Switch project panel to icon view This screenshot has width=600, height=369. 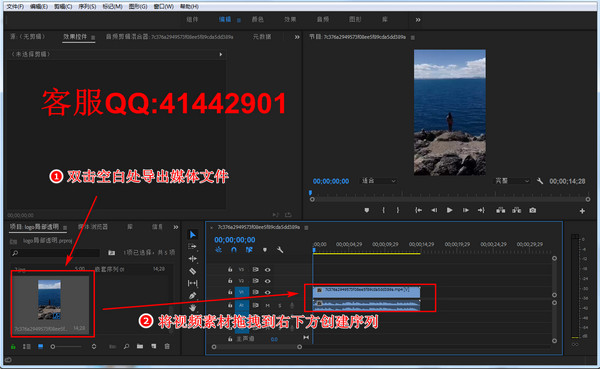[x=41, y=346]
